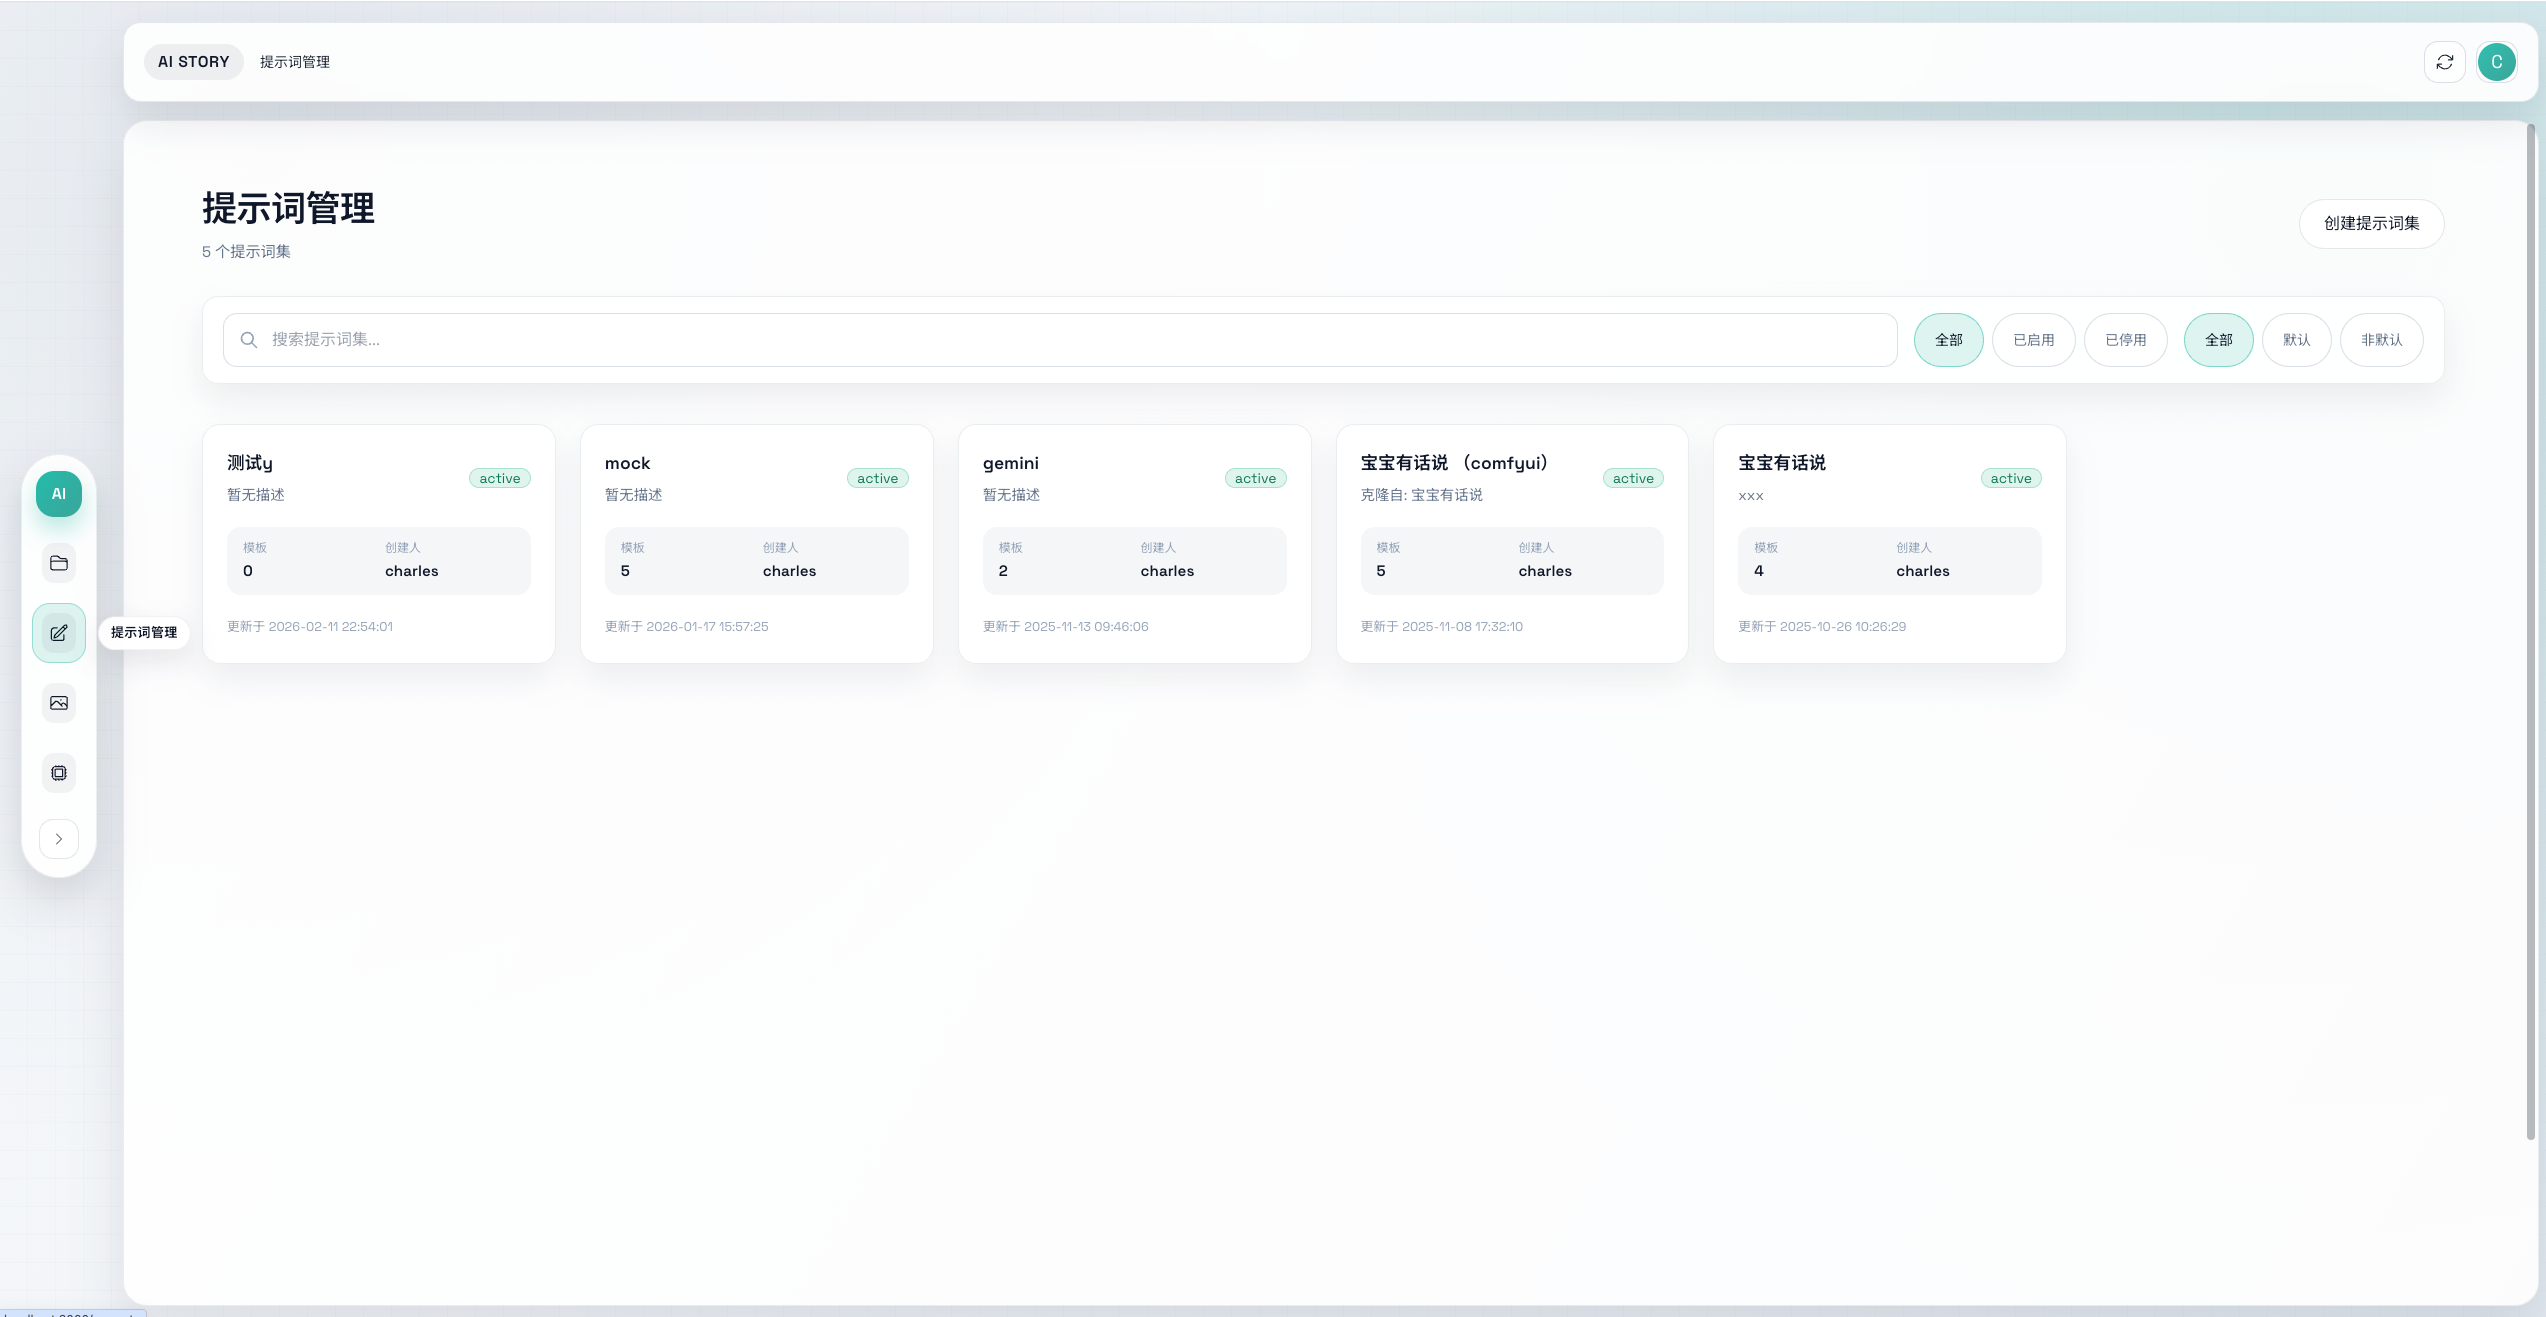Click the 更新于 2025-11-13 09:46:06 timestamp
This screenshot has height=1317, width=2546.
pos(1066,627)
